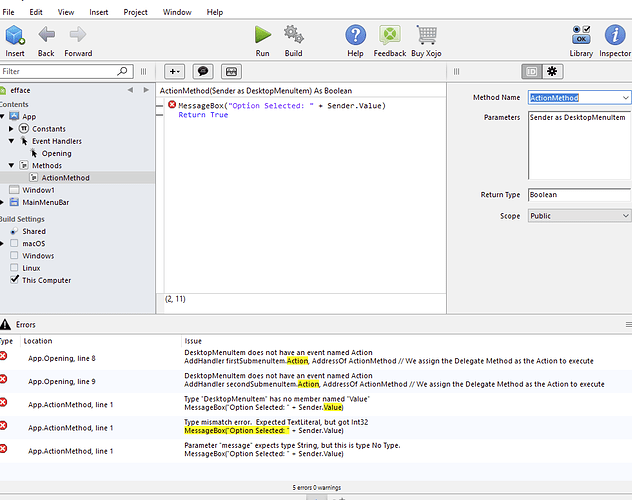The image size is (632, 500).
Task: Click the Buy Xojo shopping cart icon
Action: tap(426, 35)
